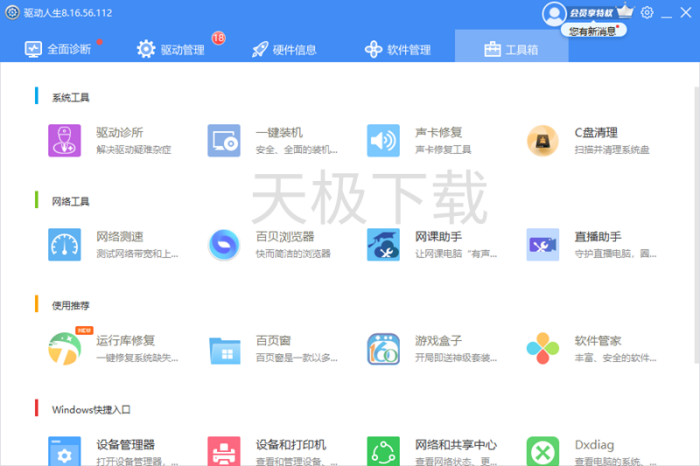This screenshot has width=700, height=466.
Task: Click the red 18 update badge
Action: click(x=218, y=38)
